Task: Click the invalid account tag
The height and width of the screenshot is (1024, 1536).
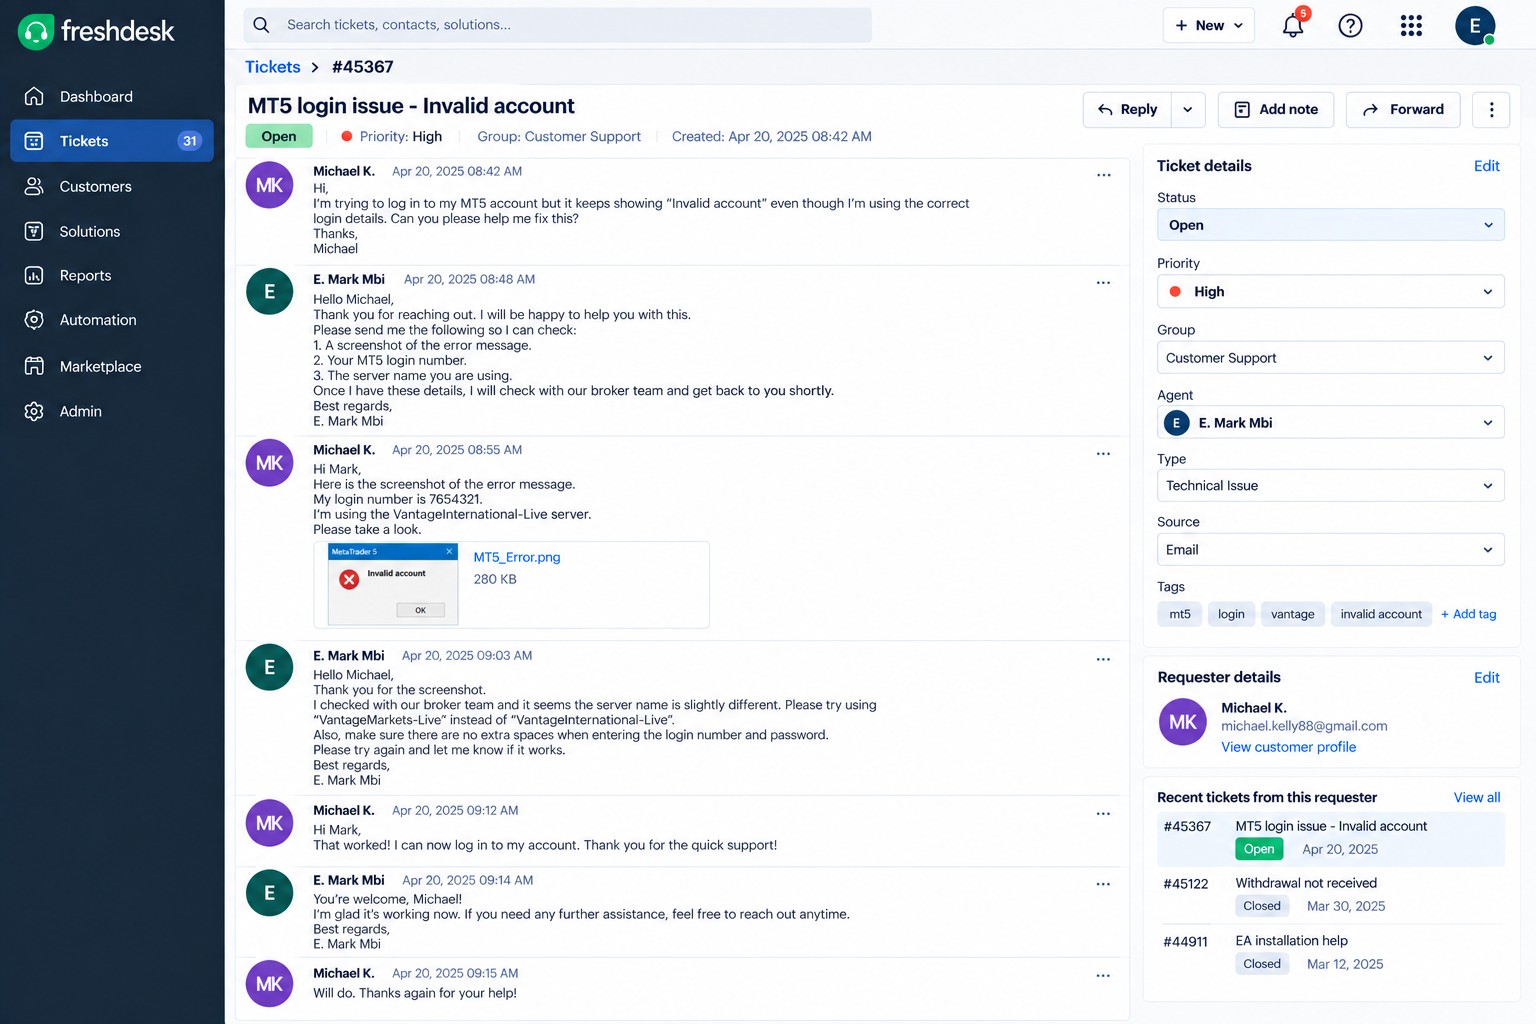Action: [x=1381, y=614]
